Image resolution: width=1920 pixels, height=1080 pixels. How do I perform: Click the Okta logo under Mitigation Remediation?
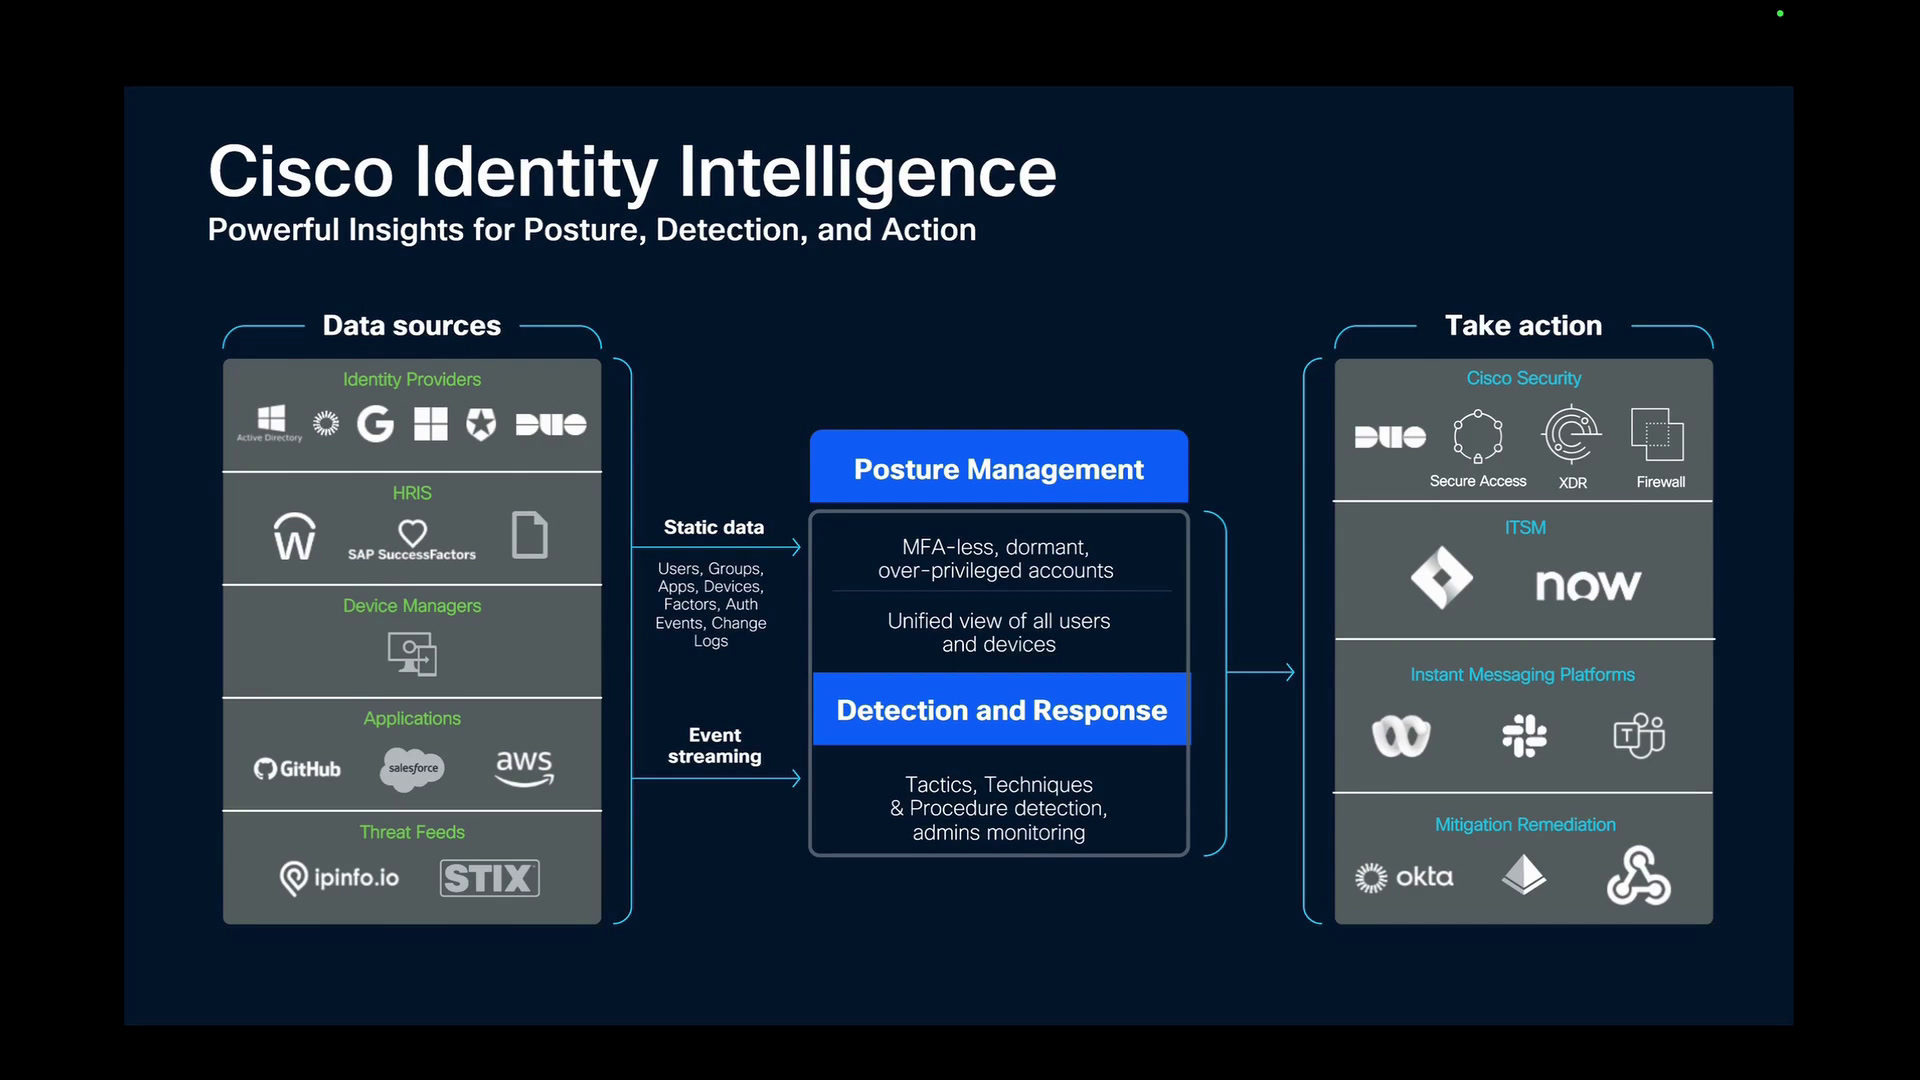click(x=1404, y=877)
